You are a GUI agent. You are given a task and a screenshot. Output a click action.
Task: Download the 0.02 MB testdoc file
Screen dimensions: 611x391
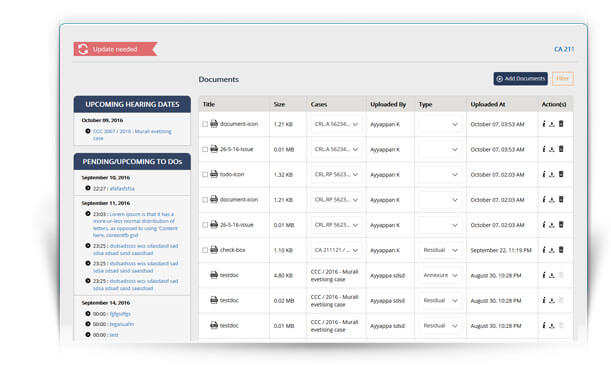point(552,301)
